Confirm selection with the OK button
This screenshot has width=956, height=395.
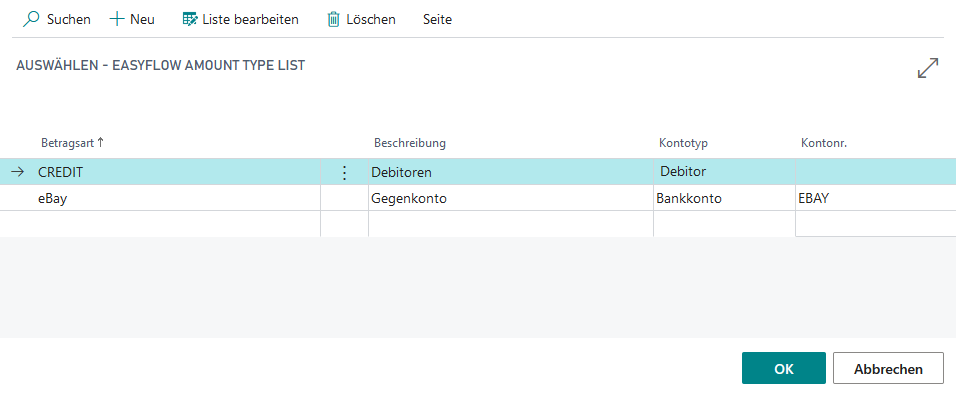[x=783, y=368]
